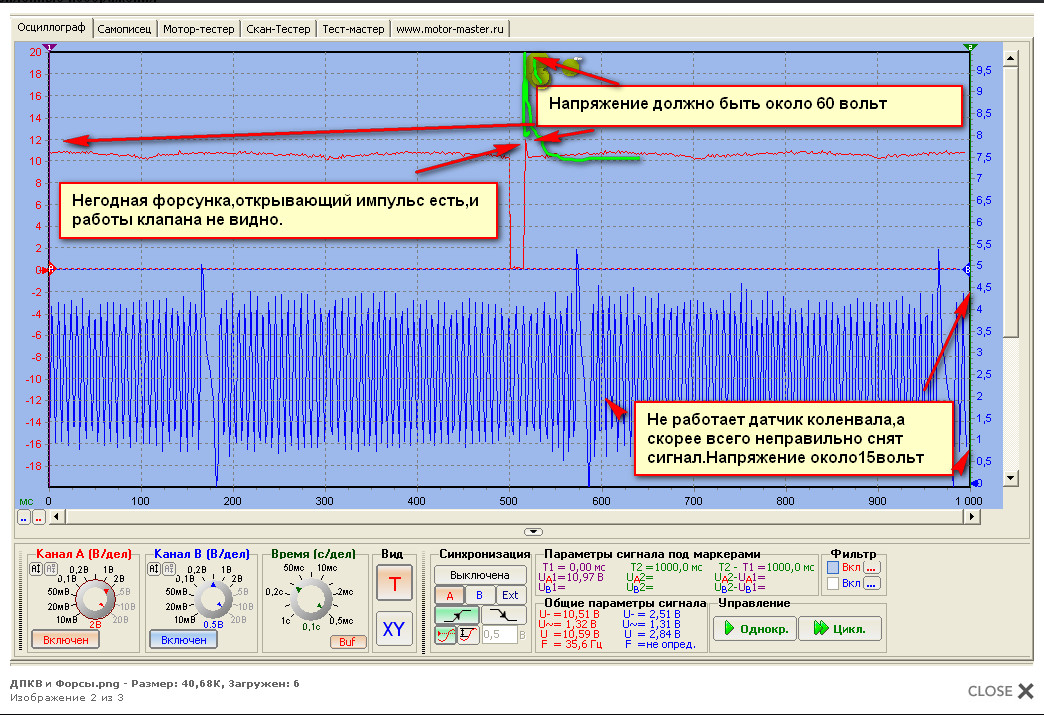Click channel A zero-level marker on left axis

pos(50,270)
